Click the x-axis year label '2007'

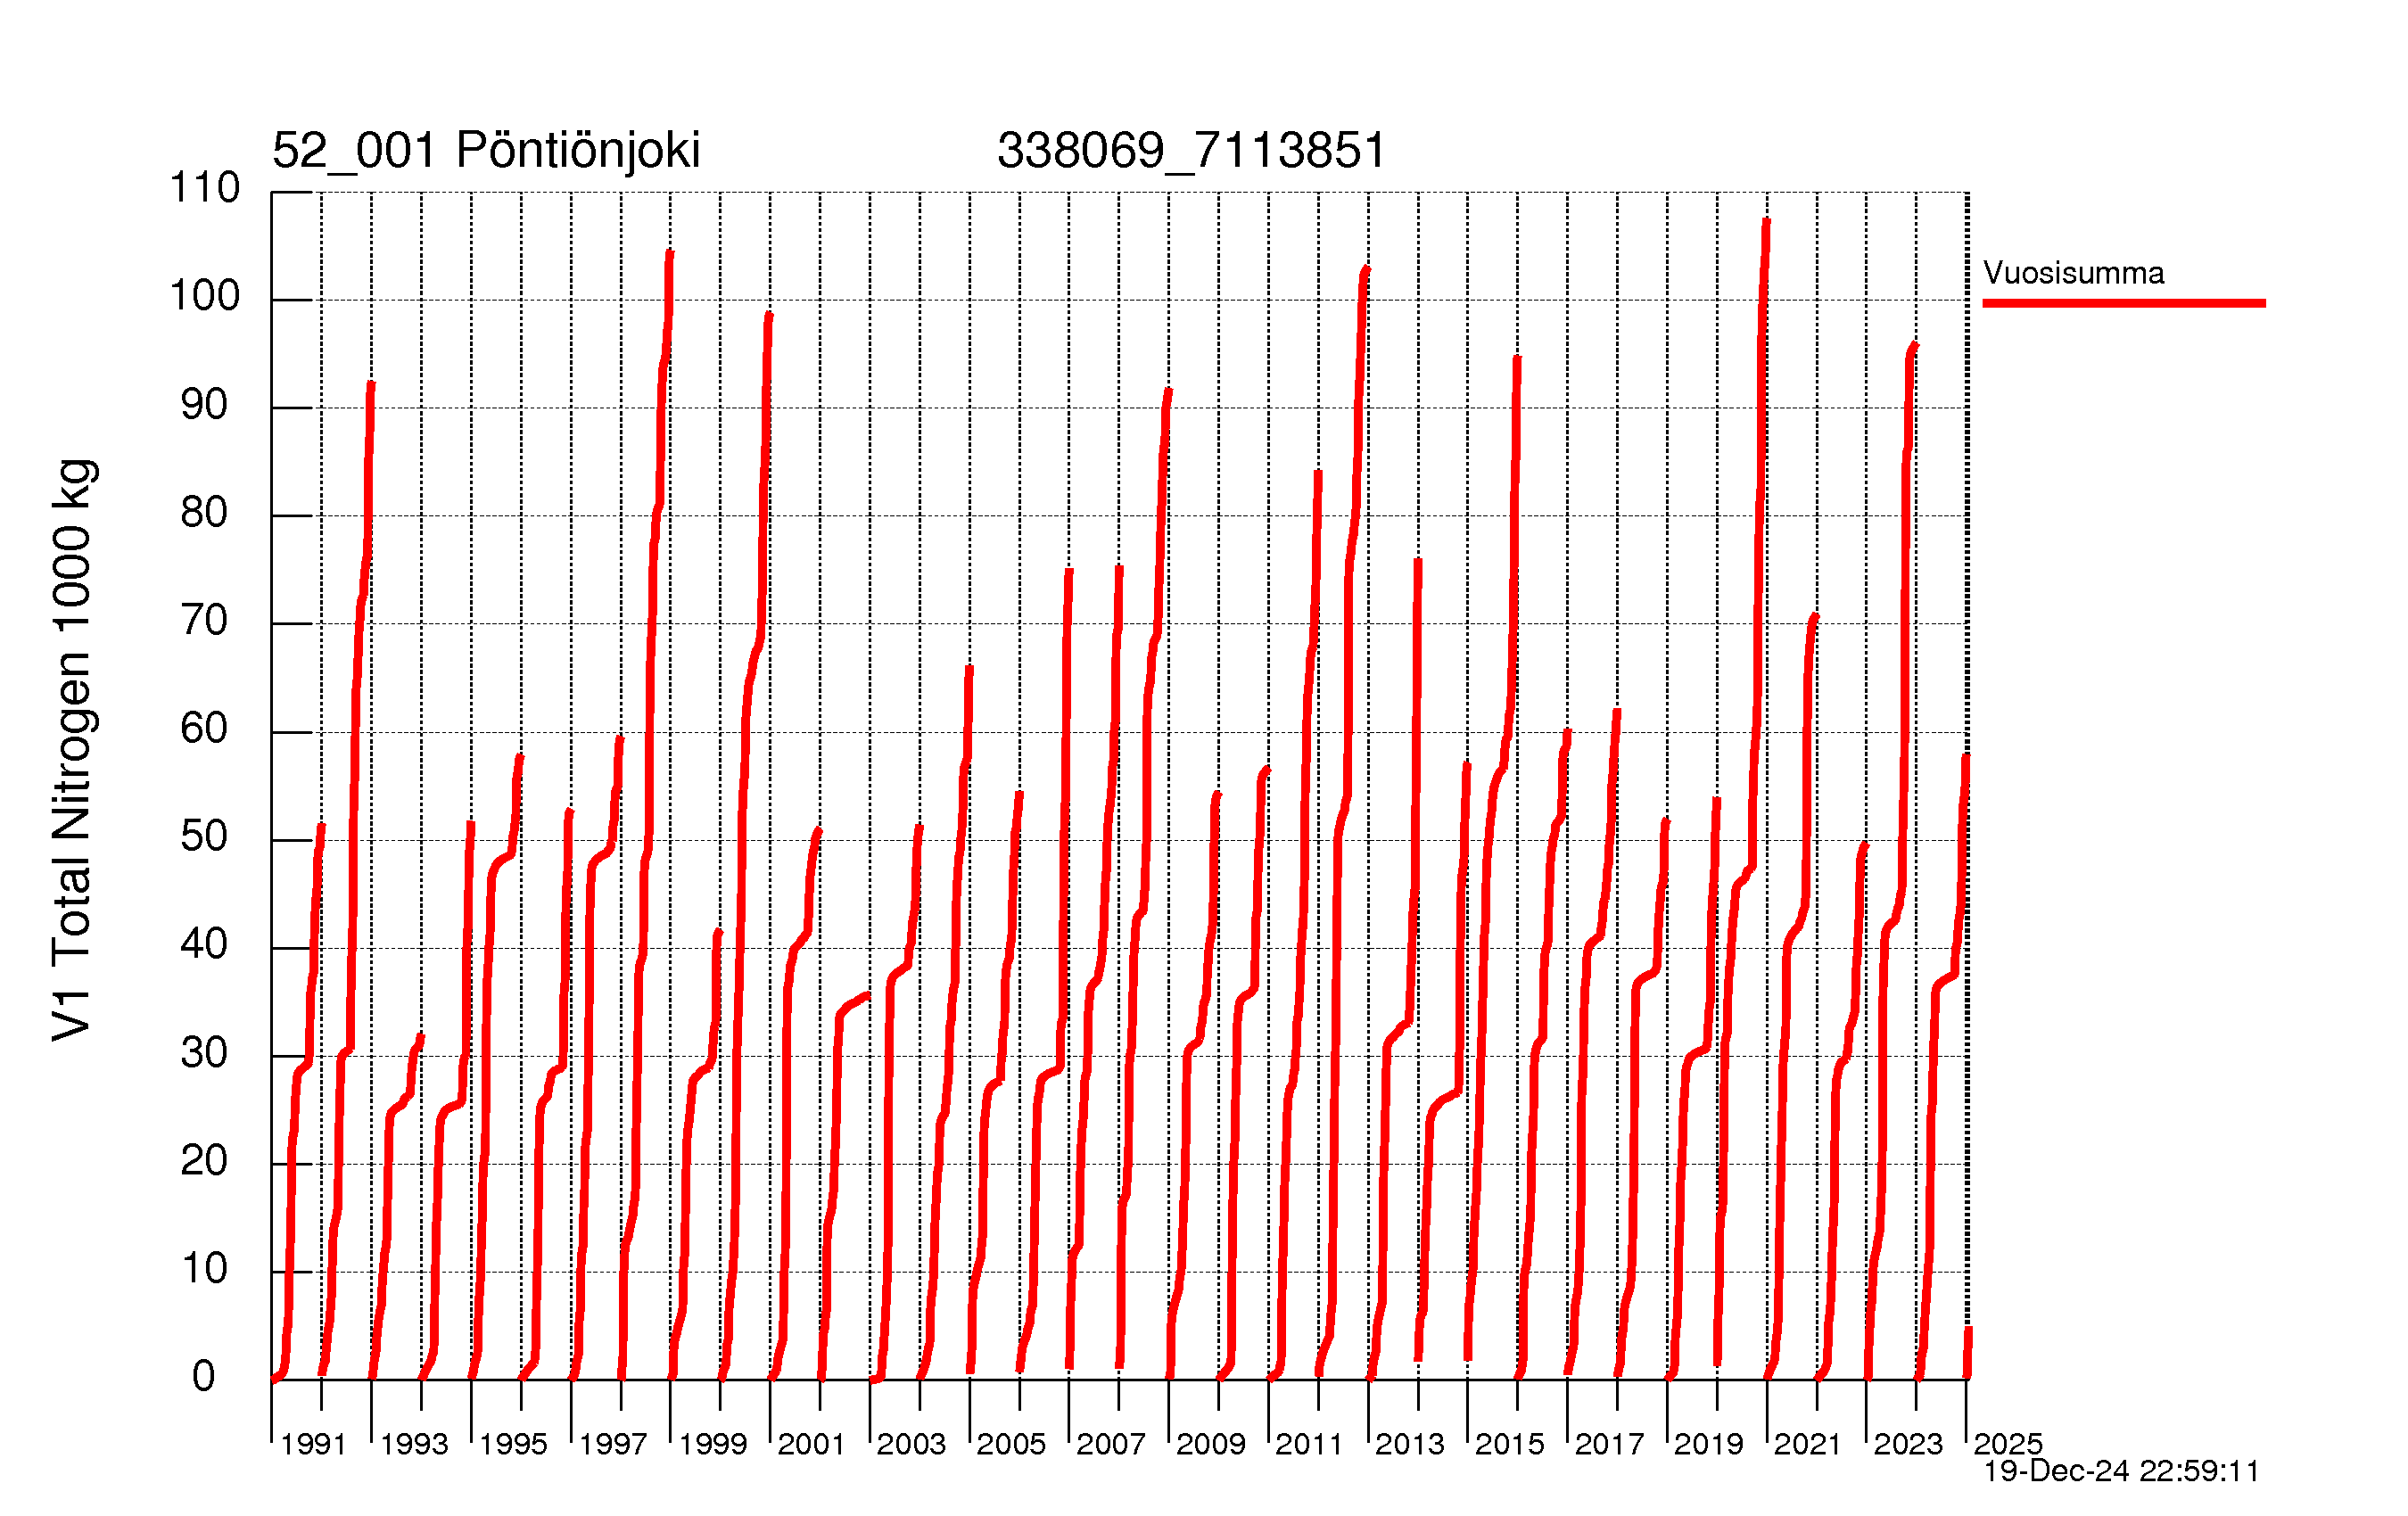[x=1111, y=1444]
